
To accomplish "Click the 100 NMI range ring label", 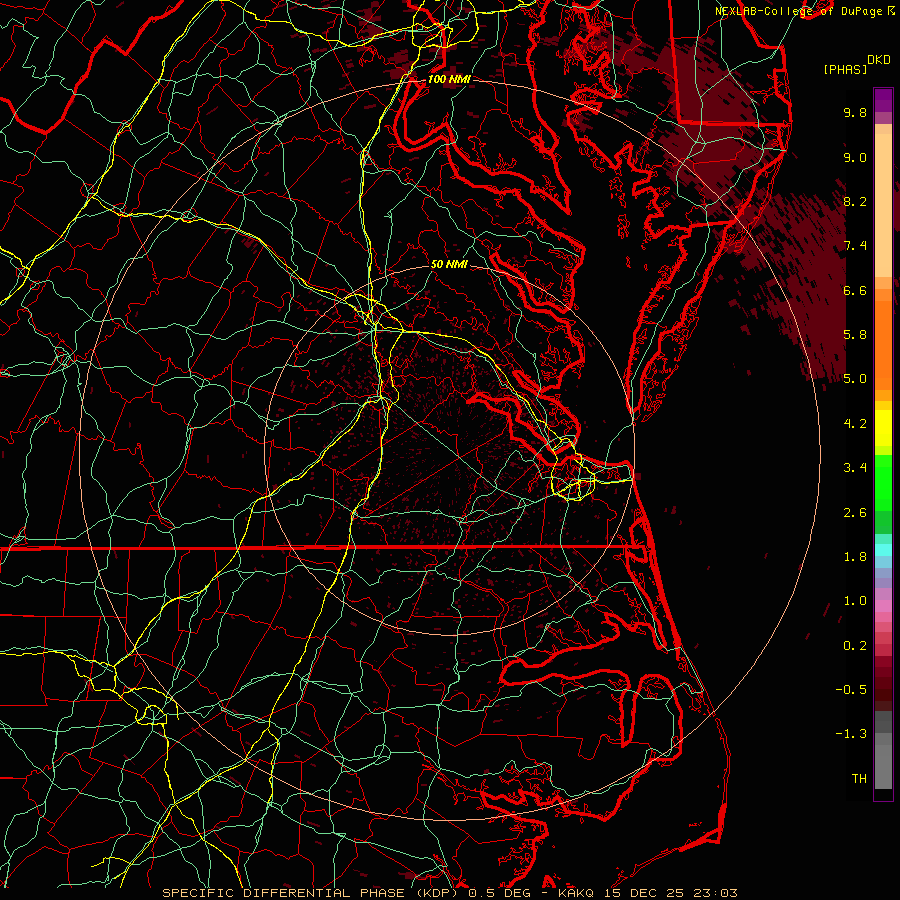I will pyautogui.click(x=449, y=79).
